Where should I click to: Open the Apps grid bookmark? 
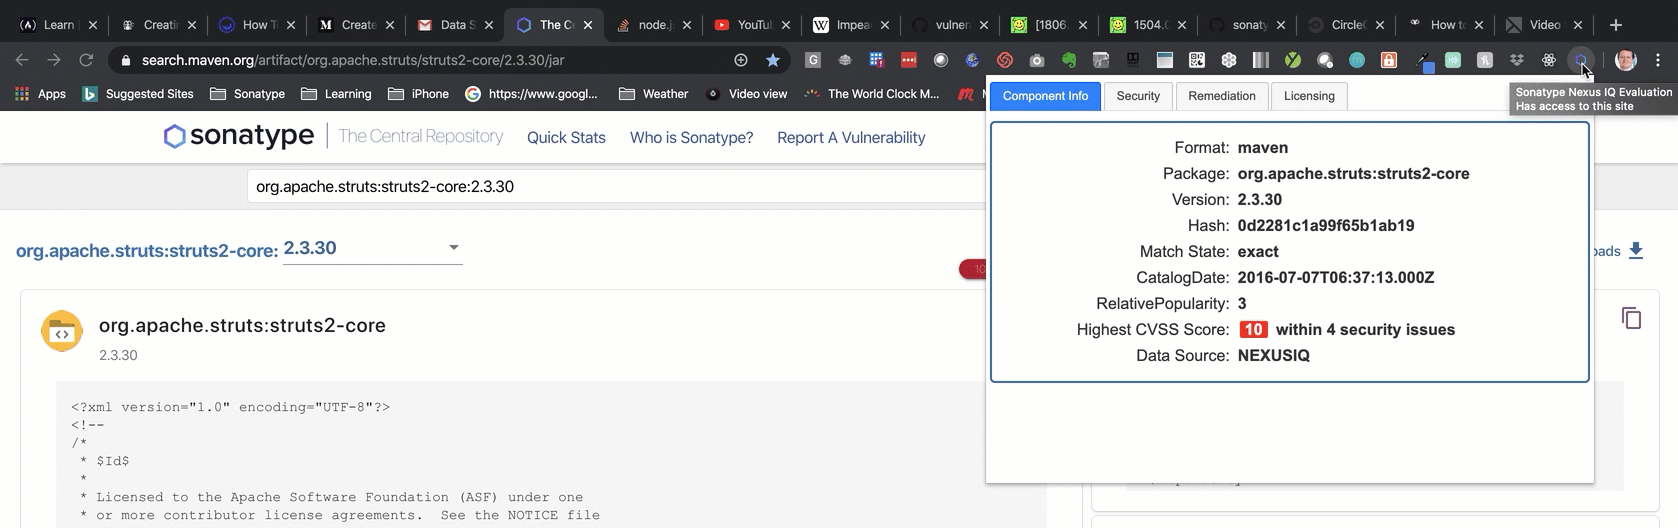40,94
